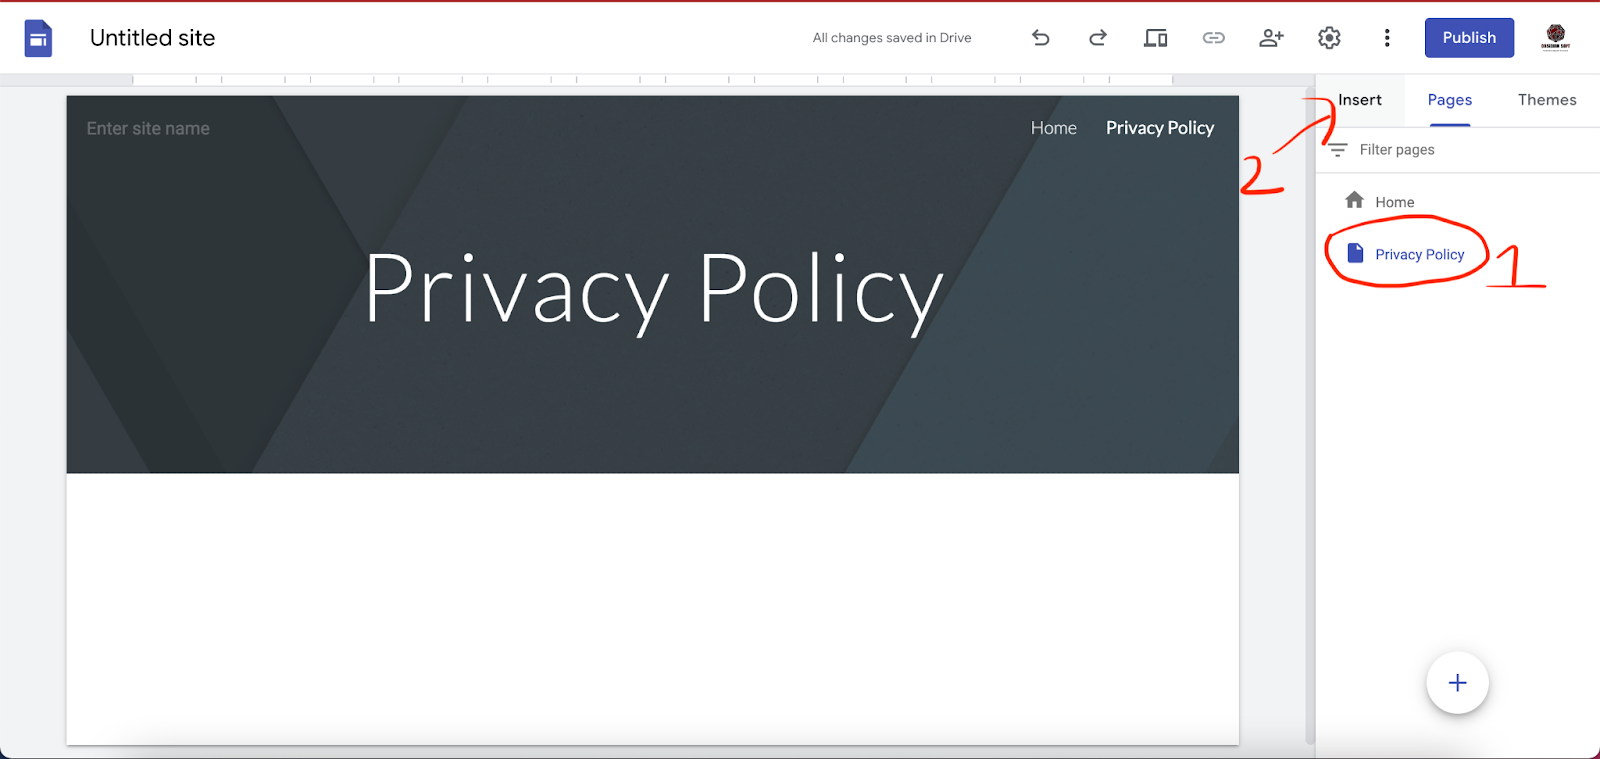Click the Enter site name field
This screenshot has height=759, width=1600.
pyautogui.click(x=148, y=129)
